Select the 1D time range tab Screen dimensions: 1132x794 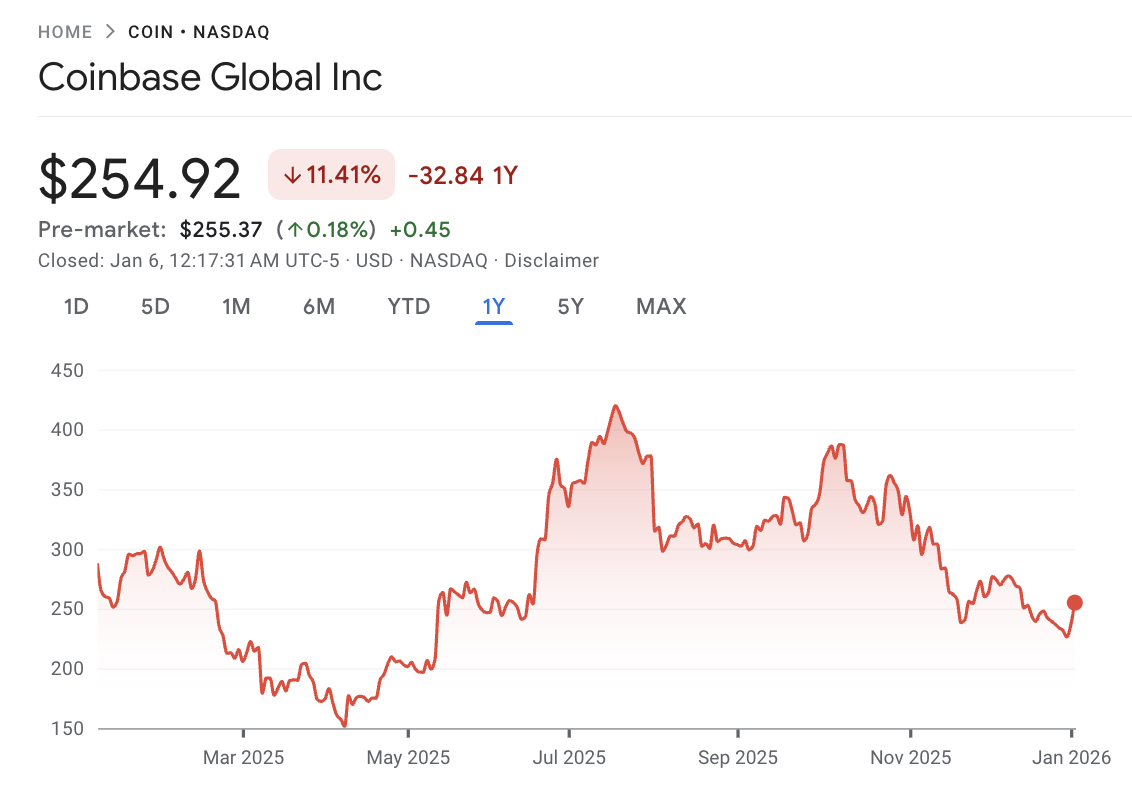click(x=76, y=307)
